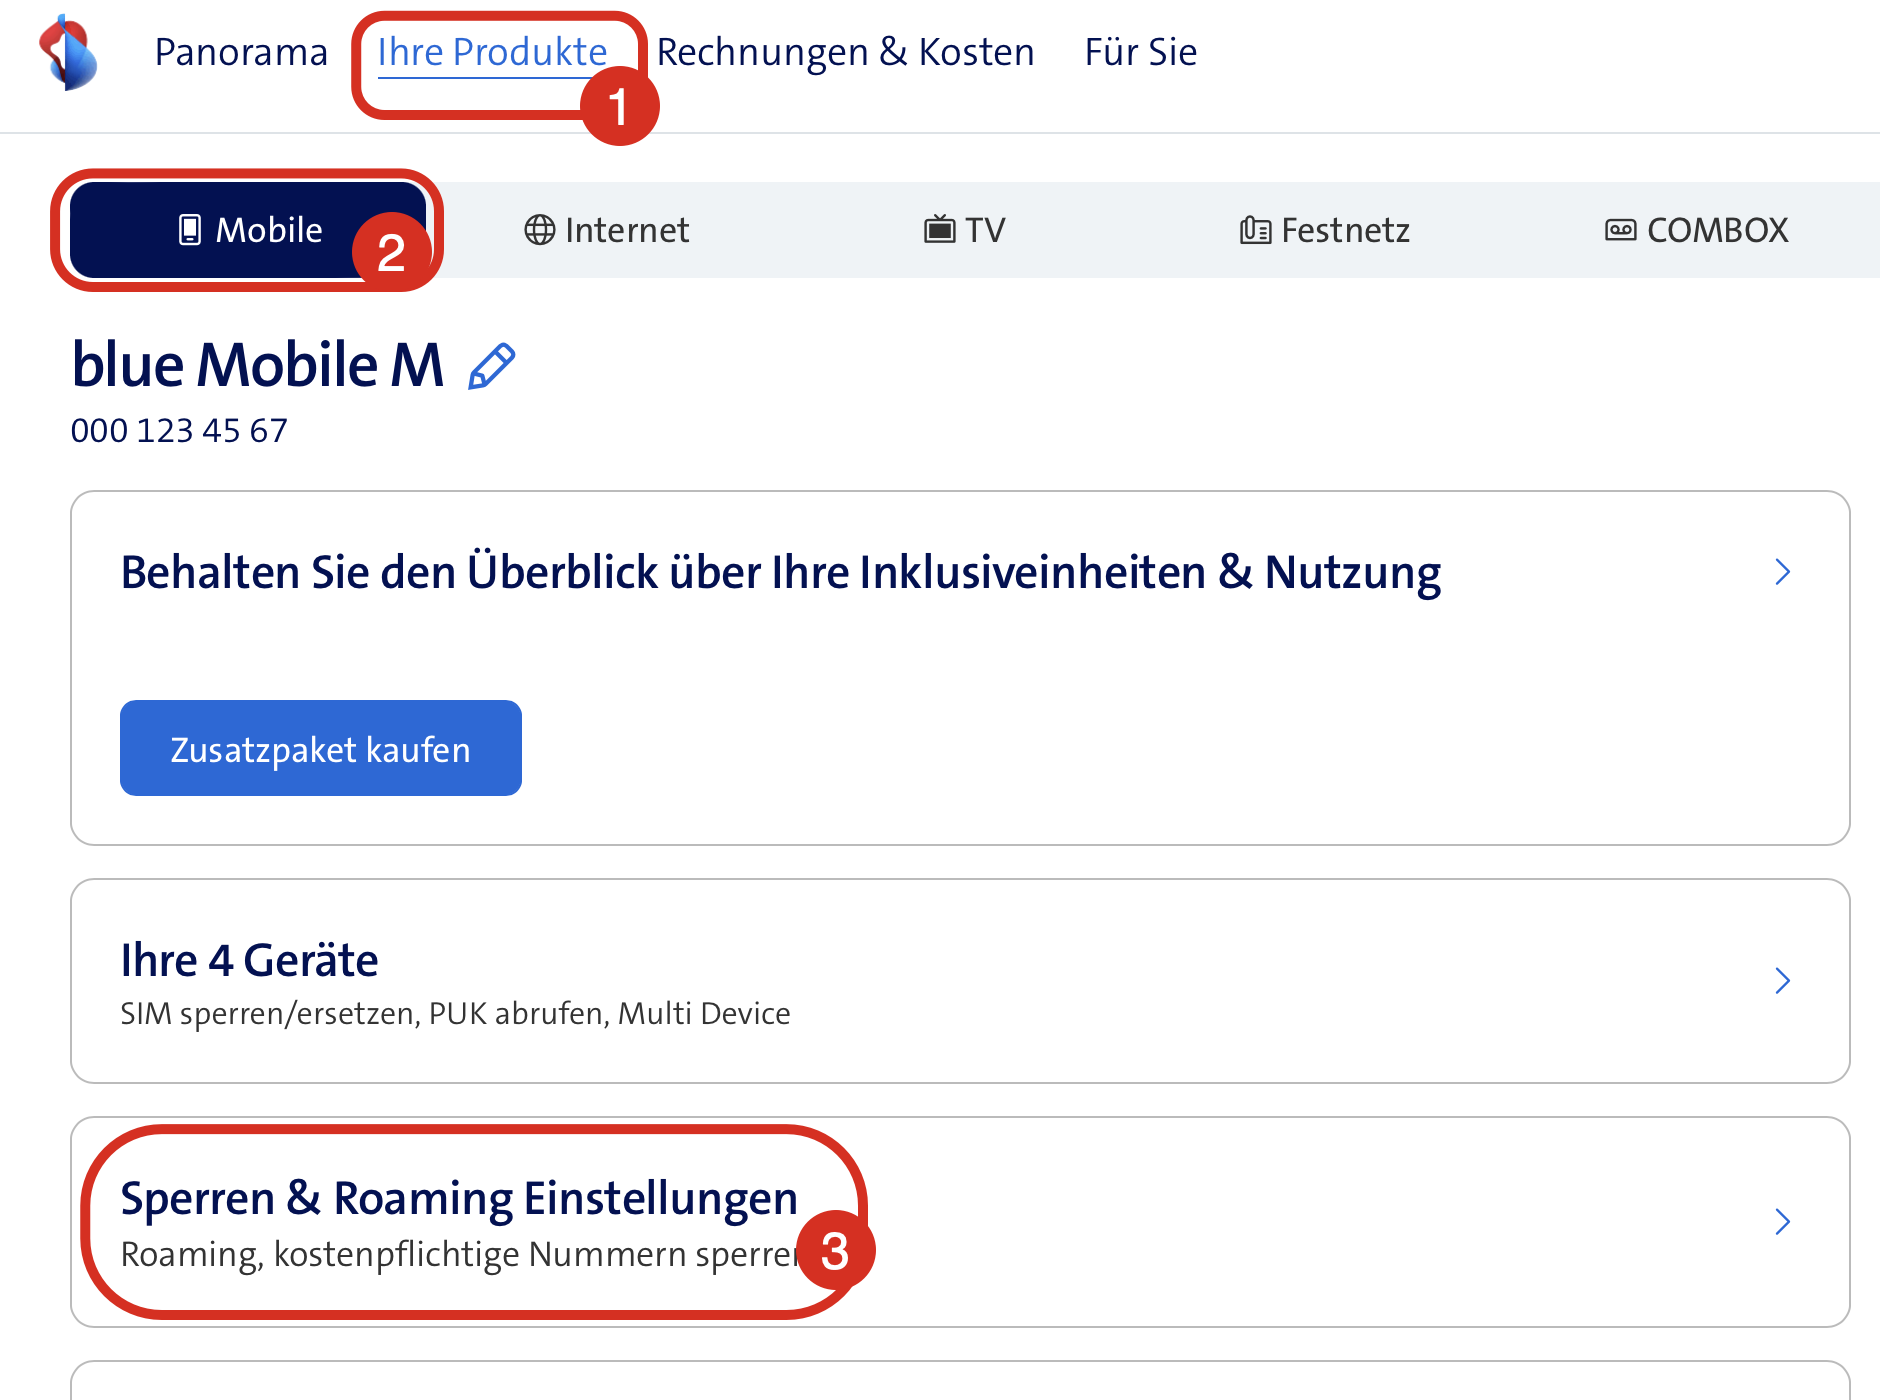Click the globe icon for Internet
The width and height of the screenshot is (1880, 1400).
[x=540, y=230]
